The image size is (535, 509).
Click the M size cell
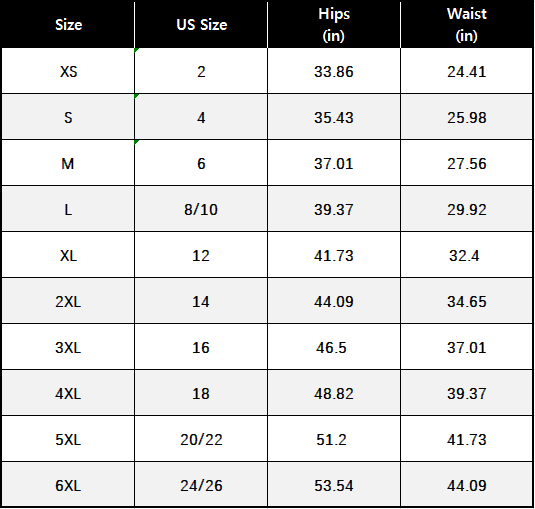[x=68, y=163]
